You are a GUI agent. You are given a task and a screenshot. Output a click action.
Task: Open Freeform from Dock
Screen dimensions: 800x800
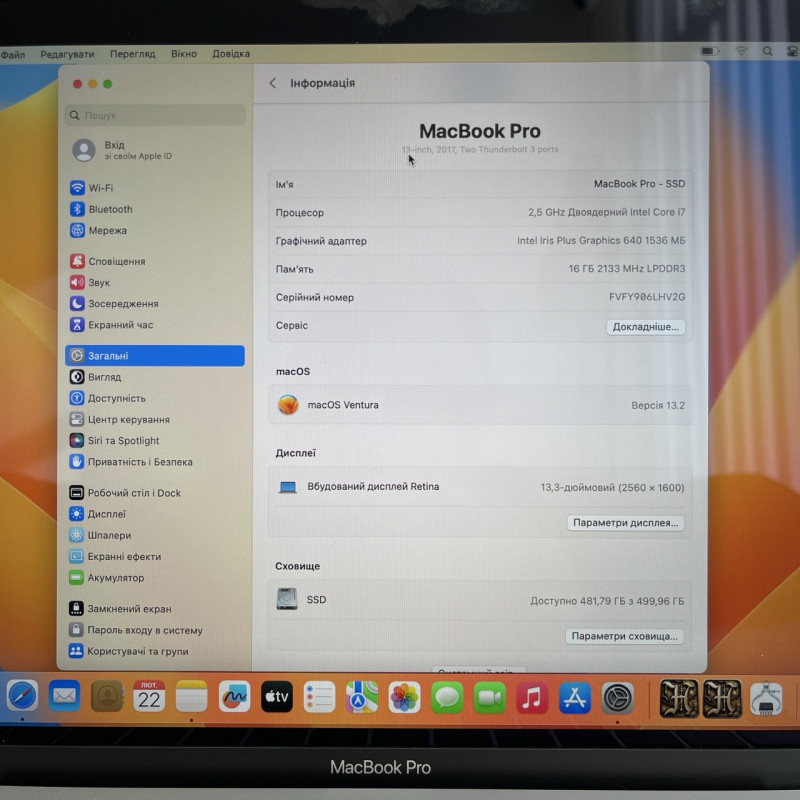click(x=234, y=696)
